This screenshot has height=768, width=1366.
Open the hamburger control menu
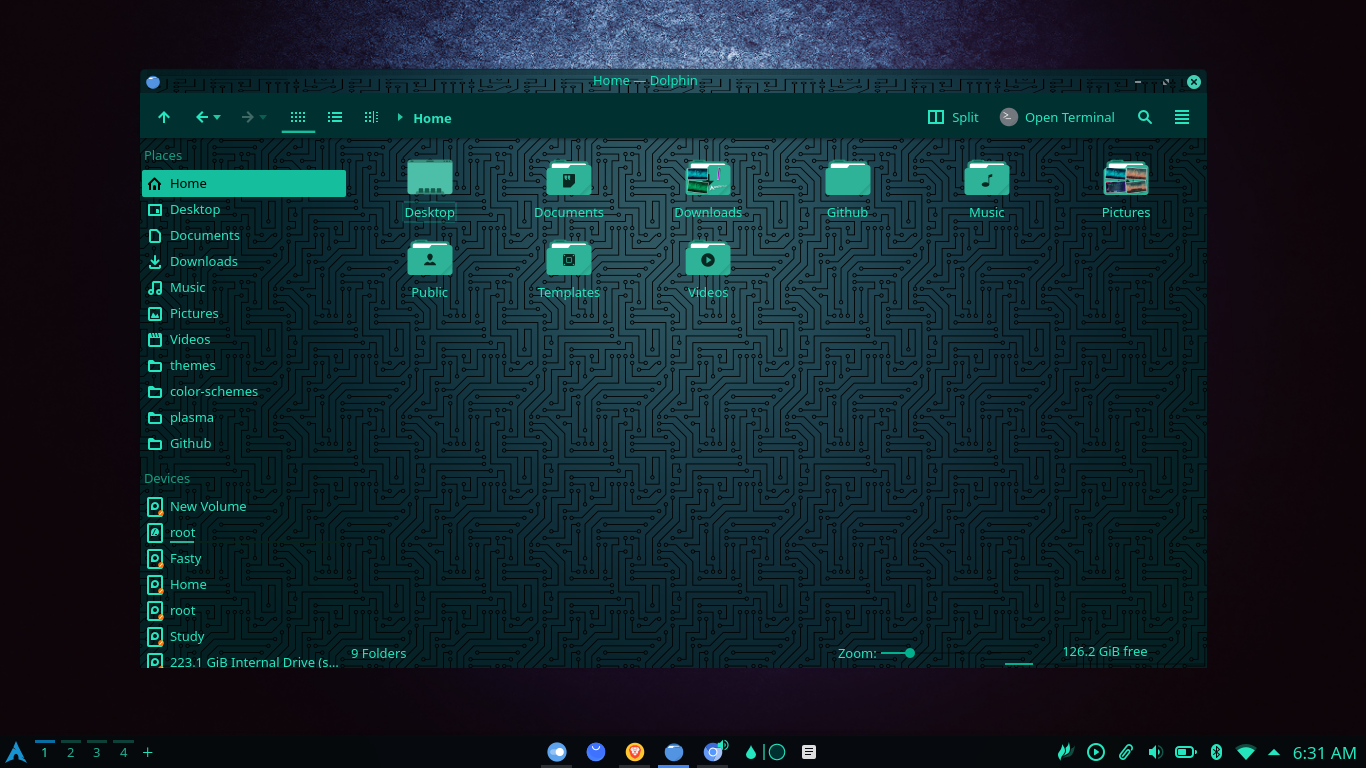[1182, 117]
